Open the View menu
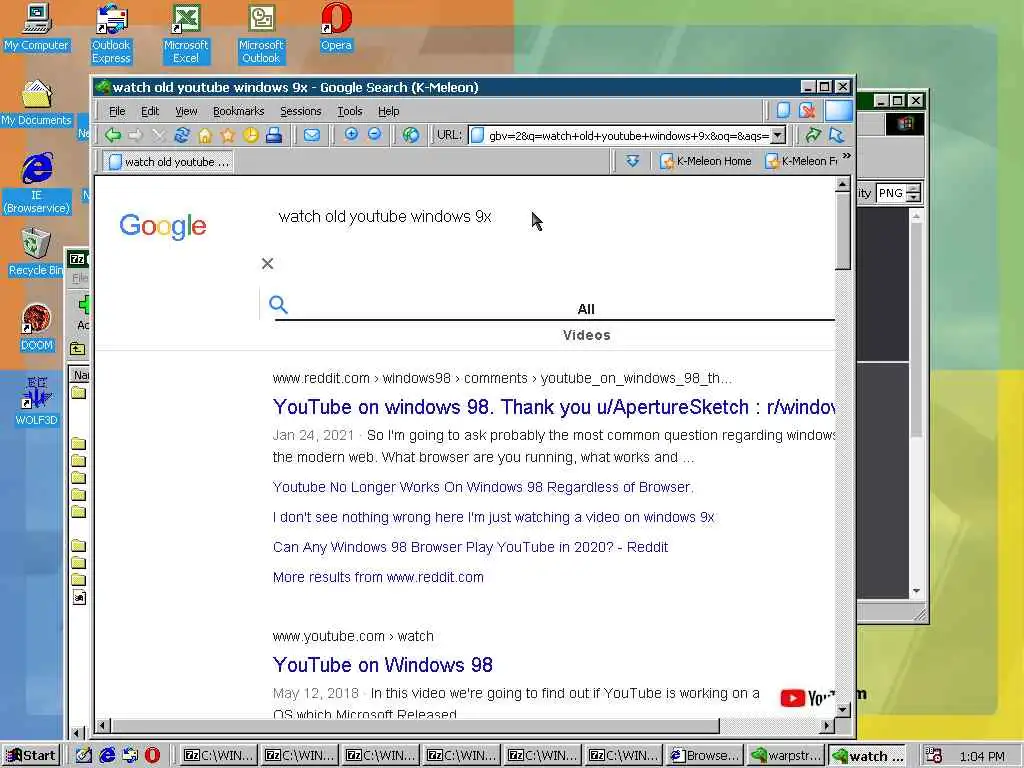1024x768 pixels. pyautogui.click(x=186, y=111)
